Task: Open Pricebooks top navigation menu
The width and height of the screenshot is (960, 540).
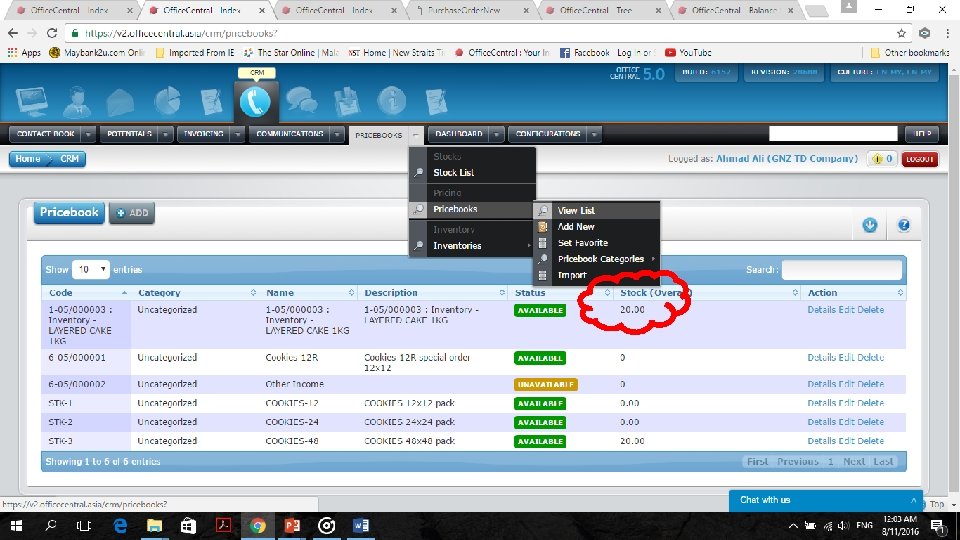Action: (x=379, y=135)
